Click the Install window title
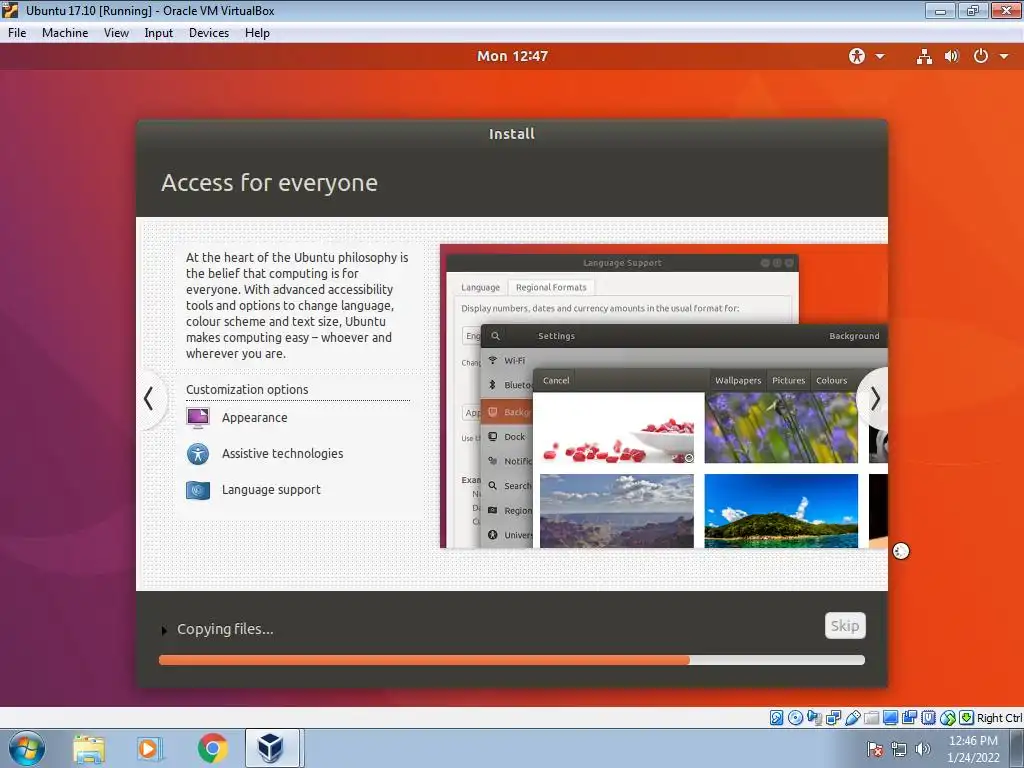This screenshot has width=1024, height=768. click(512, 134)
